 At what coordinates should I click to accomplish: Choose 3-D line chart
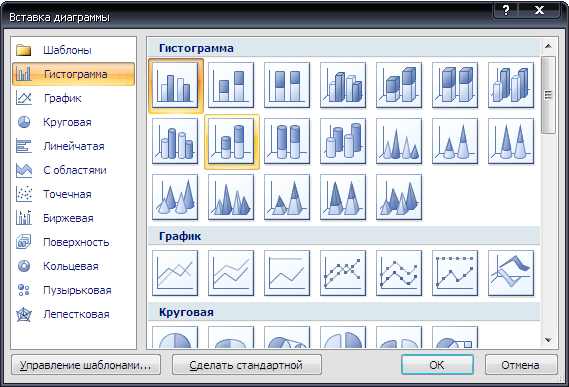pyautogui.click(x=511, y=273)
